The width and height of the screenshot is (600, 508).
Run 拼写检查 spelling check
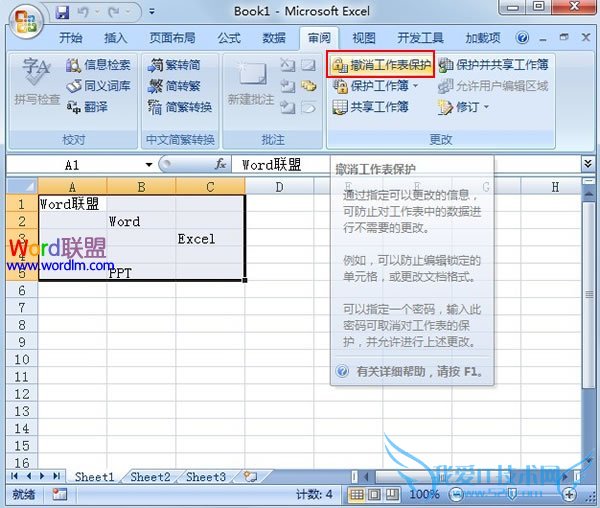(37, 81)
